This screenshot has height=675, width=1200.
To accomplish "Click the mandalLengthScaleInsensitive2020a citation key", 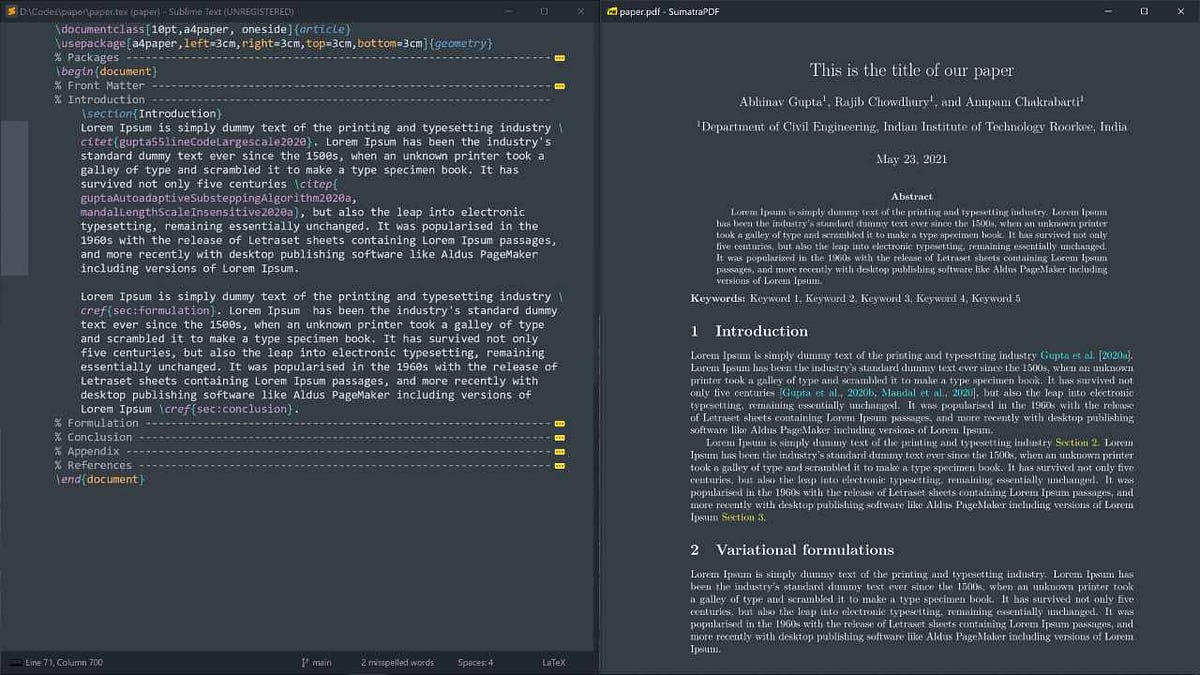I will tap(187, 213).
